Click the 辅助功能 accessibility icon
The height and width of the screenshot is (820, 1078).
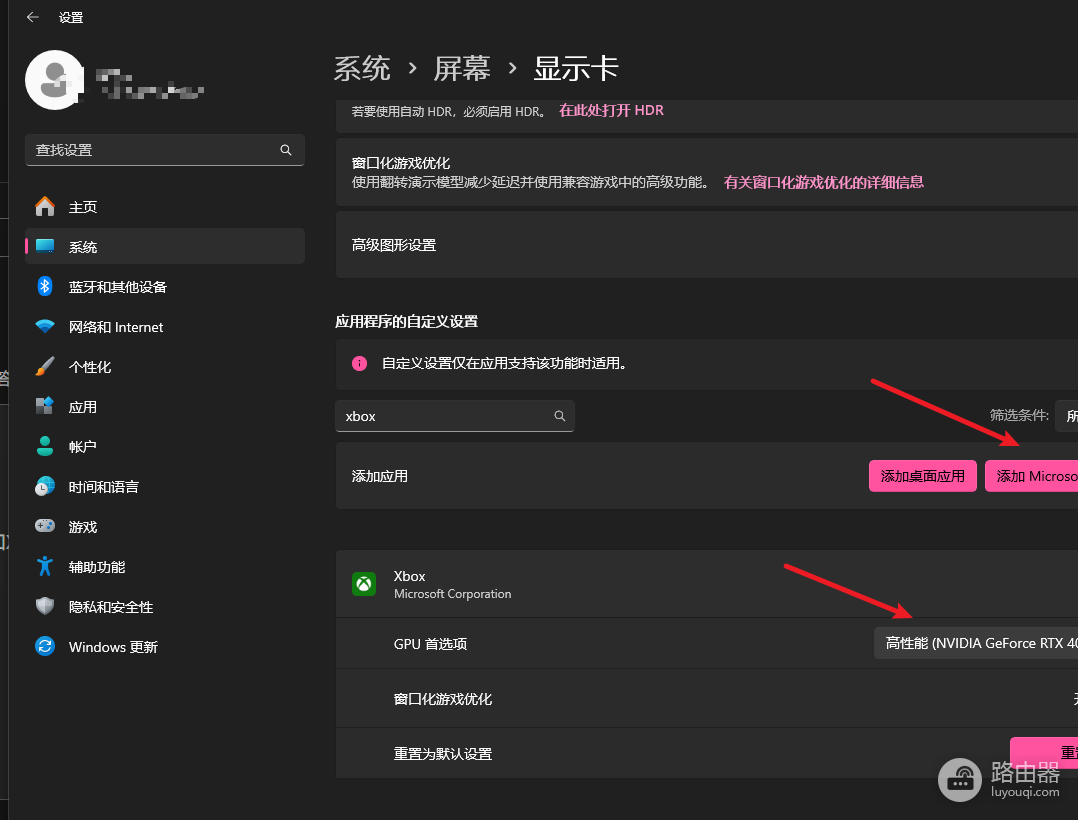coord(45,566)
